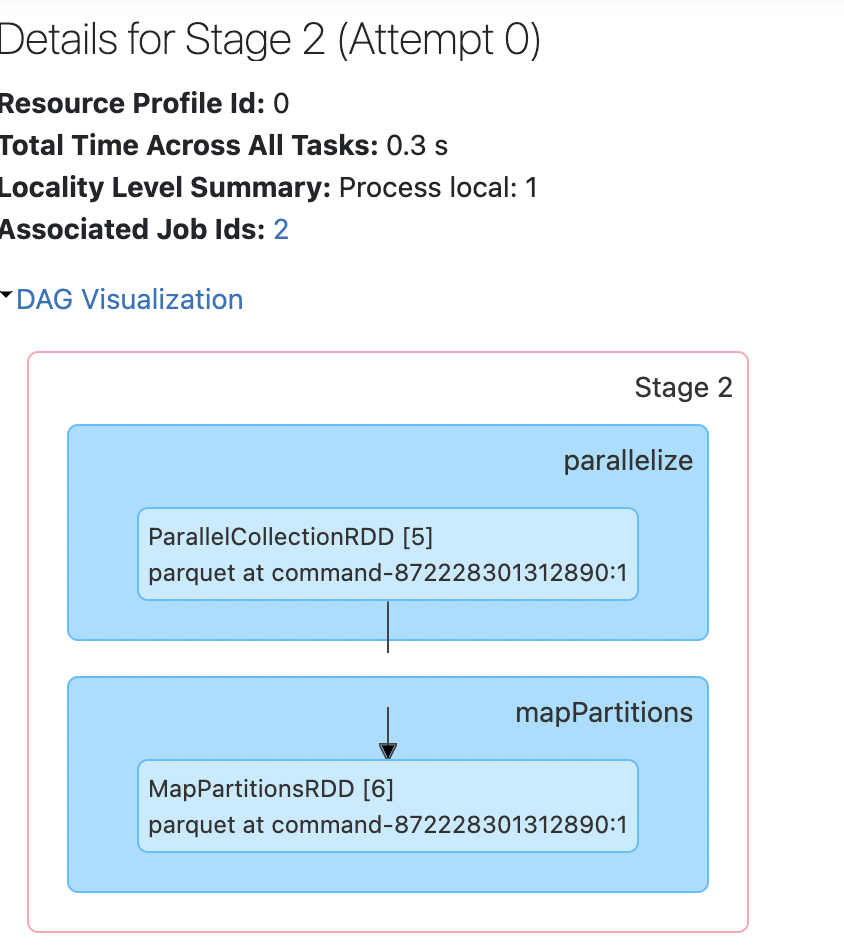Collapse the DAG Visualization disclosure triangle
844x950 pixels.
[x=7, y=296]
